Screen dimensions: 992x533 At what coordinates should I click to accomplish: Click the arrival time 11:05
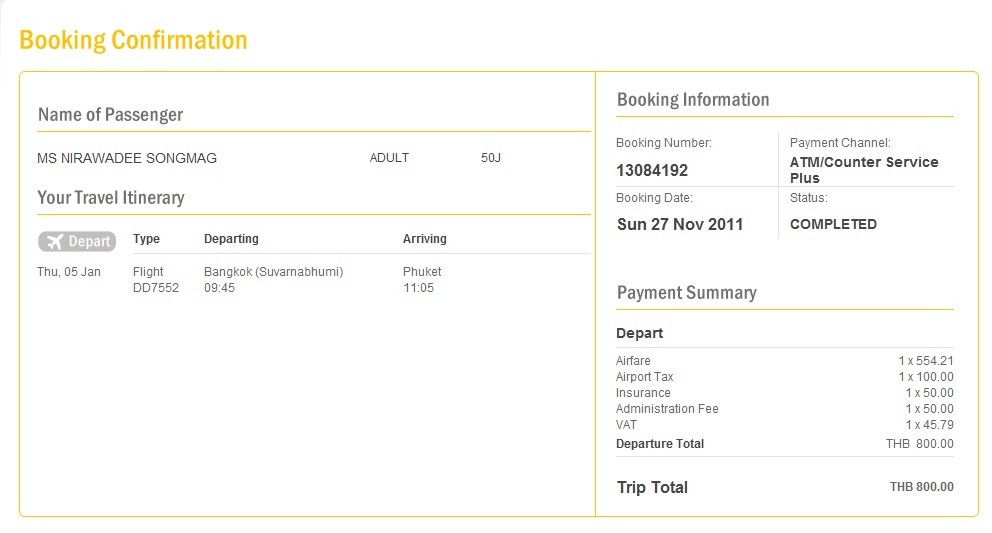419,288
